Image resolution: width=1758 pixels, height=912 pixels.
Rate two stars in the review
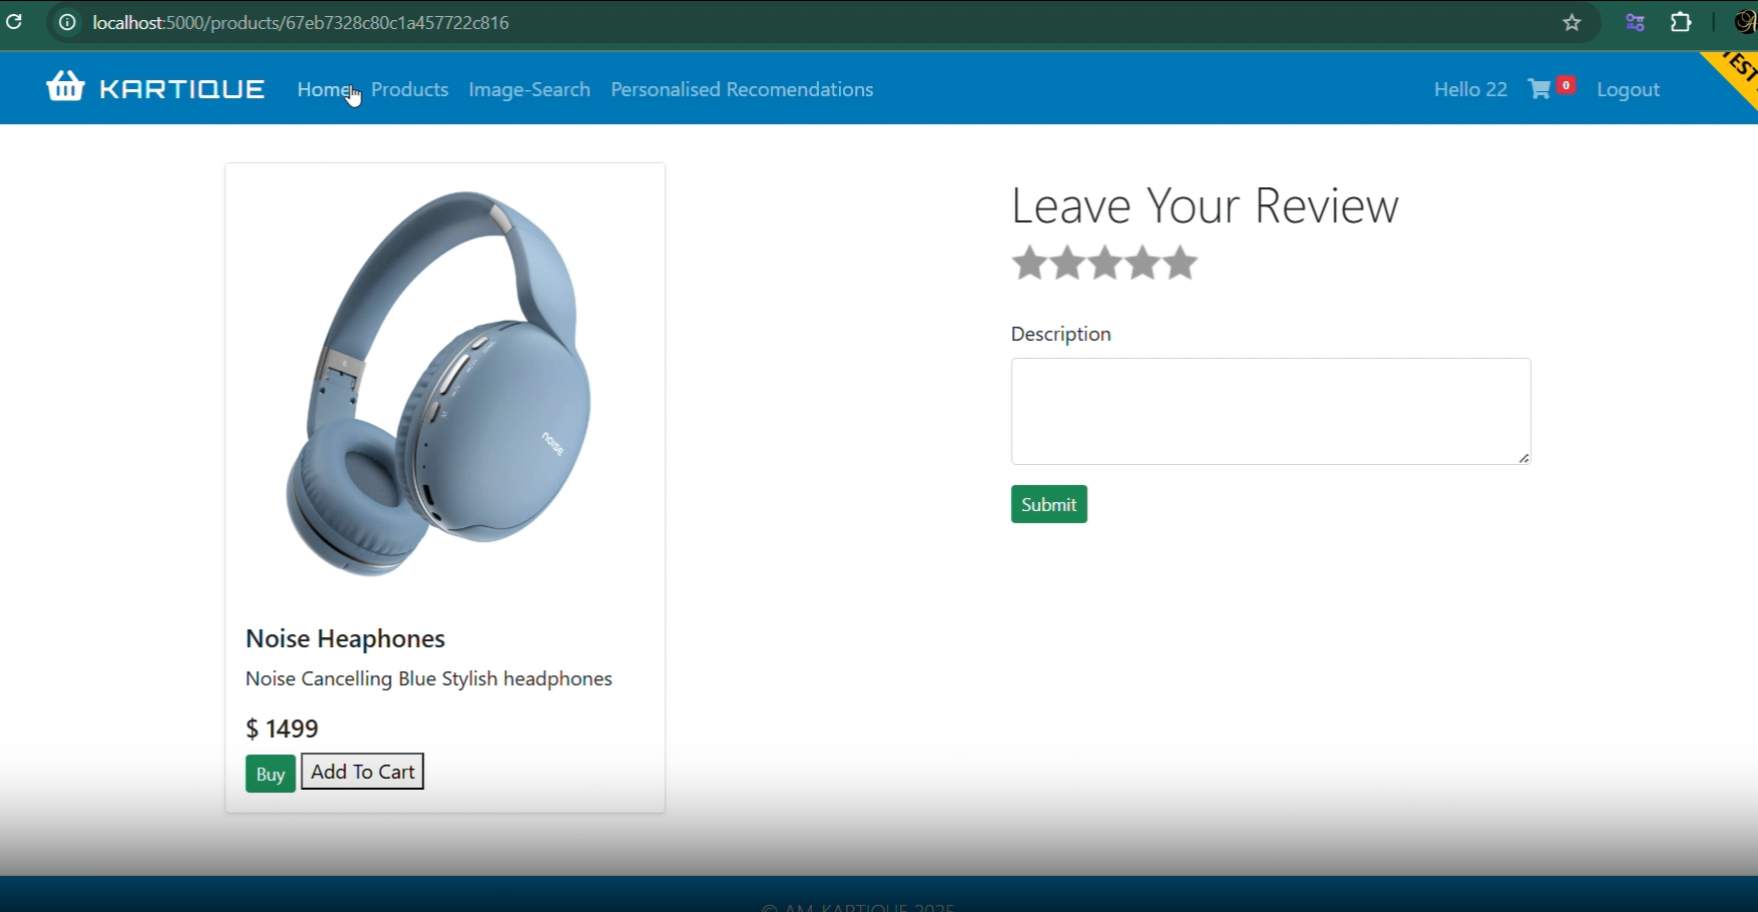(x=1067, y=263)
